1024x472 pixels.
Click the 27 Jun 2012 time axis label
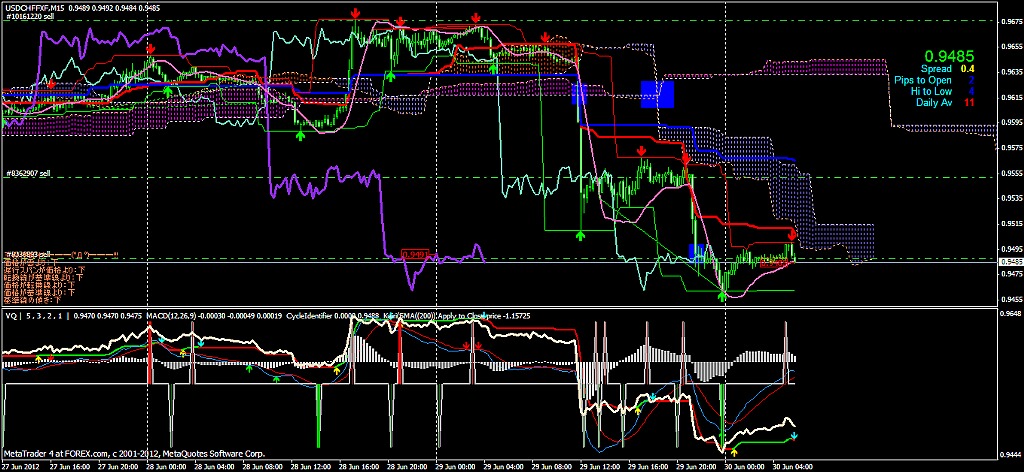[21, 466]
